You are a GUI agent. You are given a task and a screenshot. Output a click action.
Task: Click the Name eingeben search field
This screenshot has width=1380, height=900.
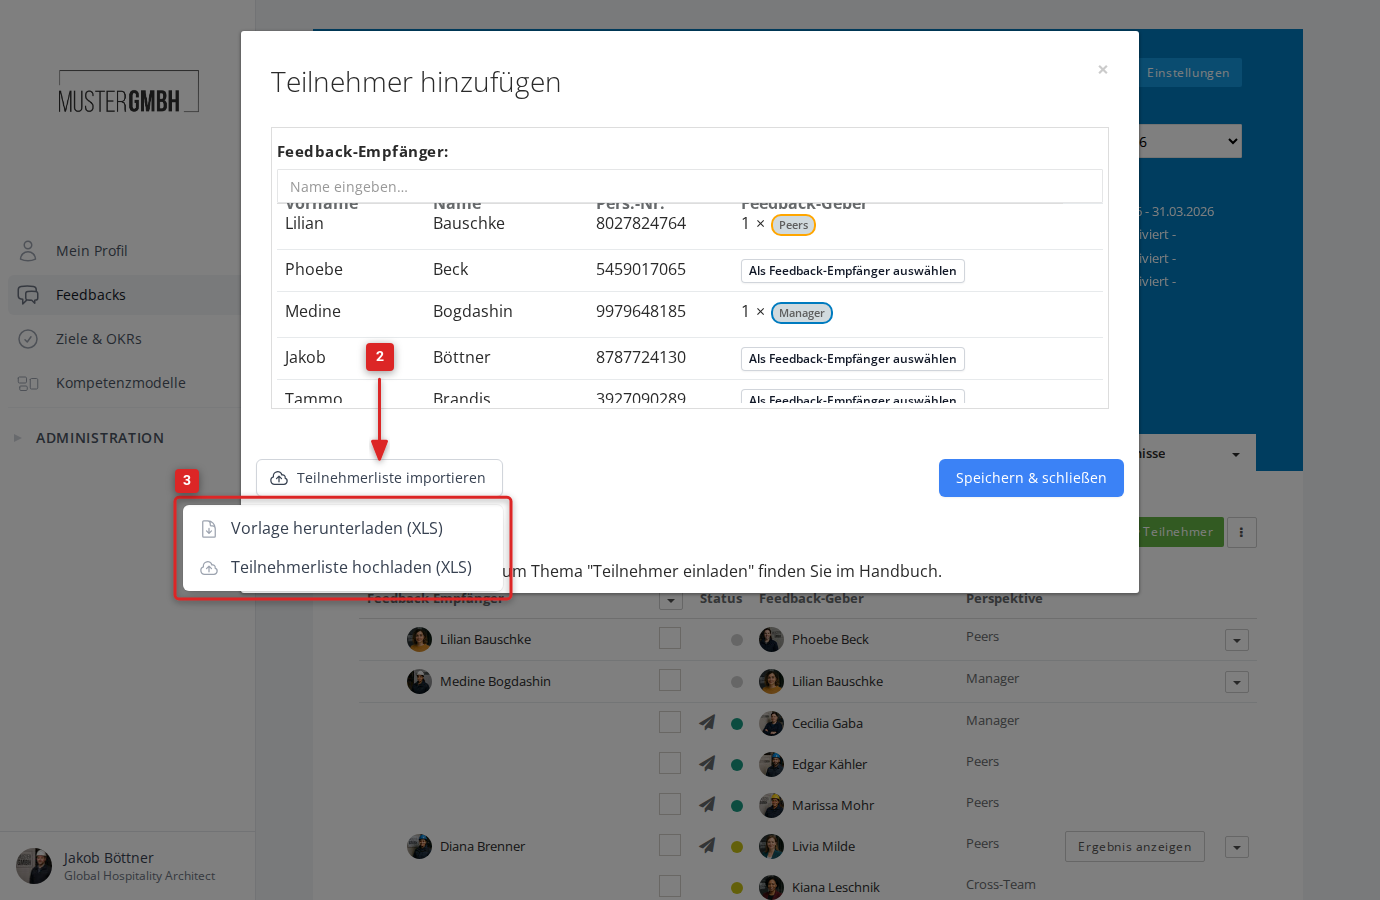click(x=690, y=187)
